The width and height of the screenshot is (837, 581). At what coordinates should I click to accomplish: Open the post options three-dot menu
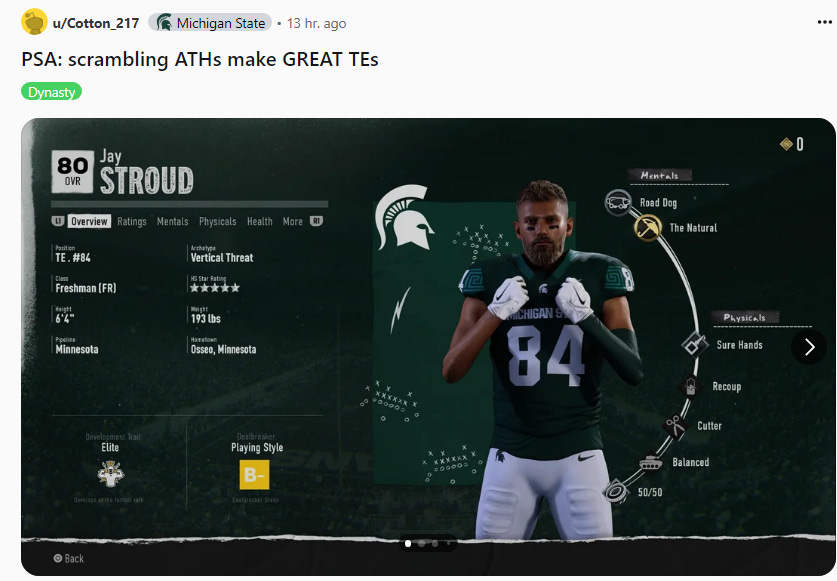(x=824, y=22)
